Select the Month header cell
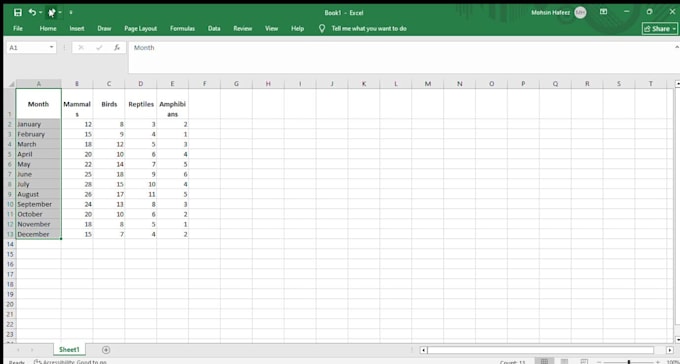Image resolution: width=680 pixels, height=364 pixels. tap(39, 104)
